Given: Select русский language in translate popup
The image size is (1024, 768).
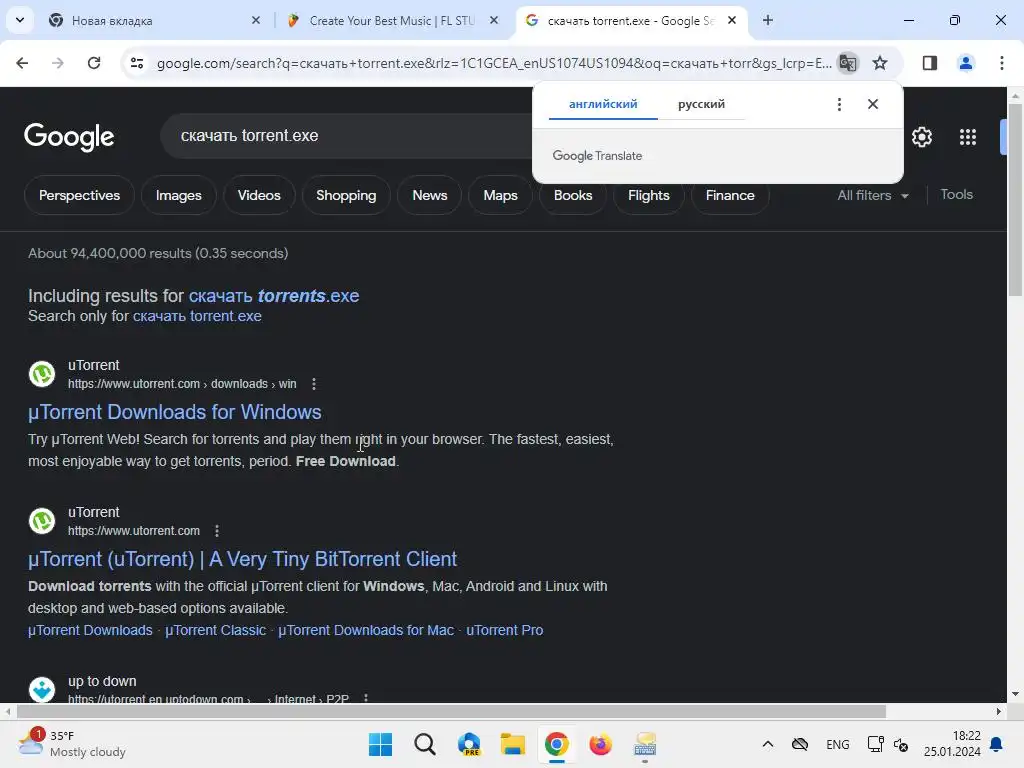Looking at the screenshot, I should coord(701,104).
